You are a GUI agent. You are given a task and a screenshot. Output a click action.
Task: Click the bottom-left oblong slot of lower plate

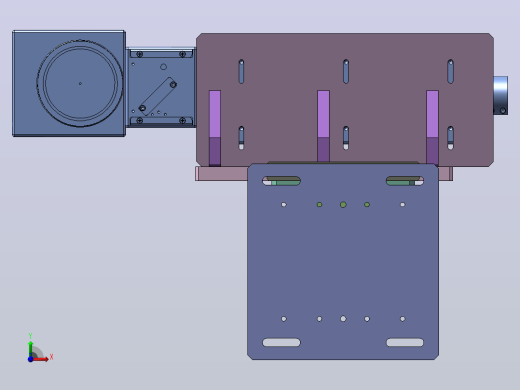[x=281, y=342]
